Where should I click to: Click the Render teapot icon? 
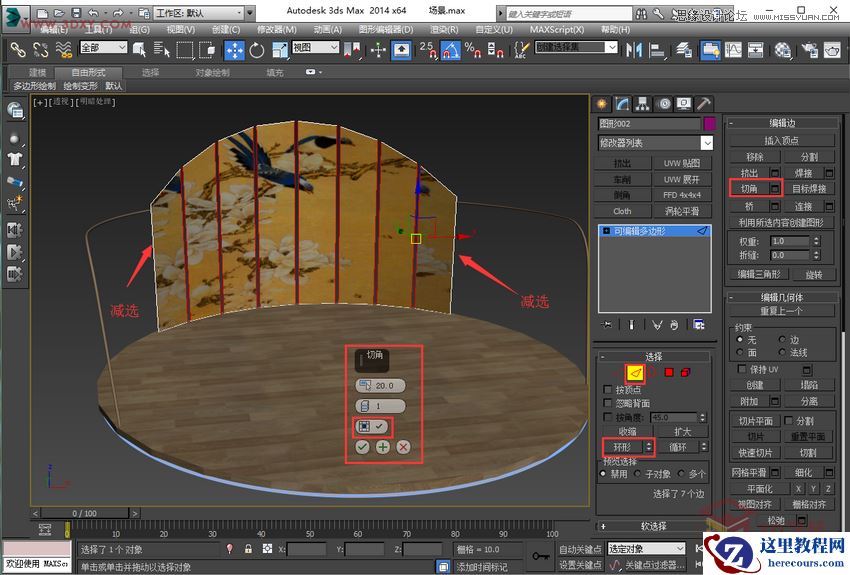pos(832,50)
